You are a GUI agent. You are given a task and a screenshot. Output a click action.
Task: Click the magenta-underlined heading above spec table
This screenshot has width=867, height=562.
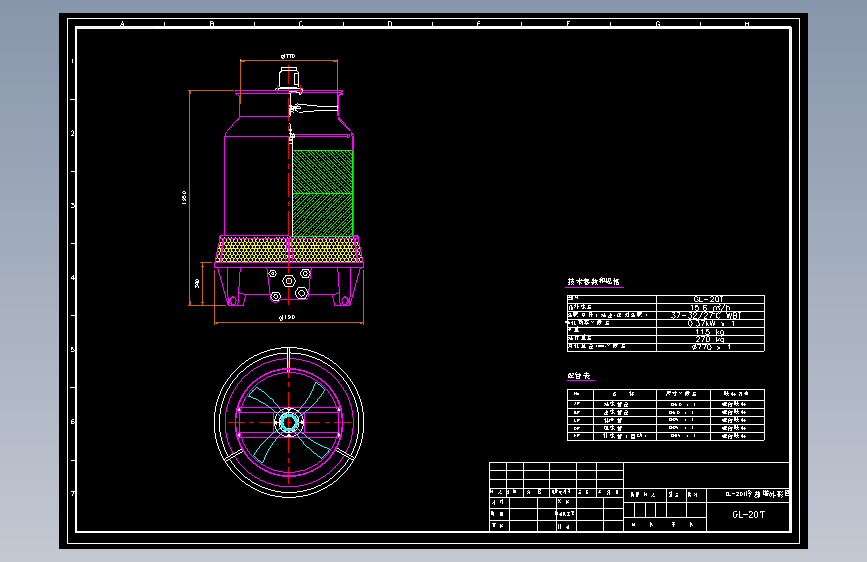(594, 282)
